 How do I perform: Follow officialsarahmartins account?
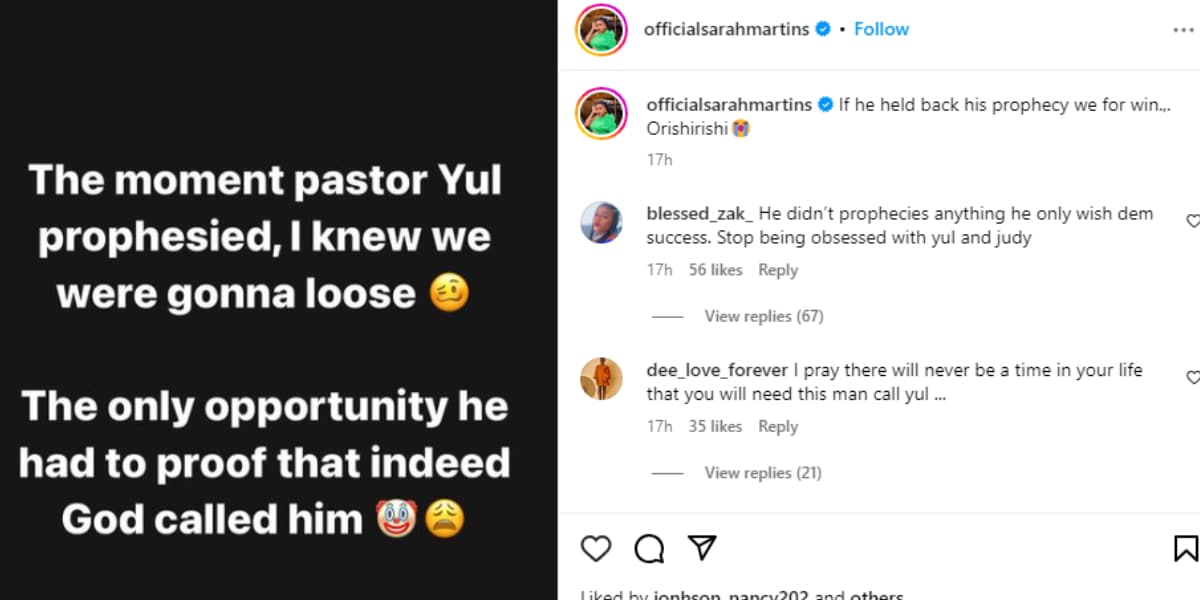[x=881, y=29]
